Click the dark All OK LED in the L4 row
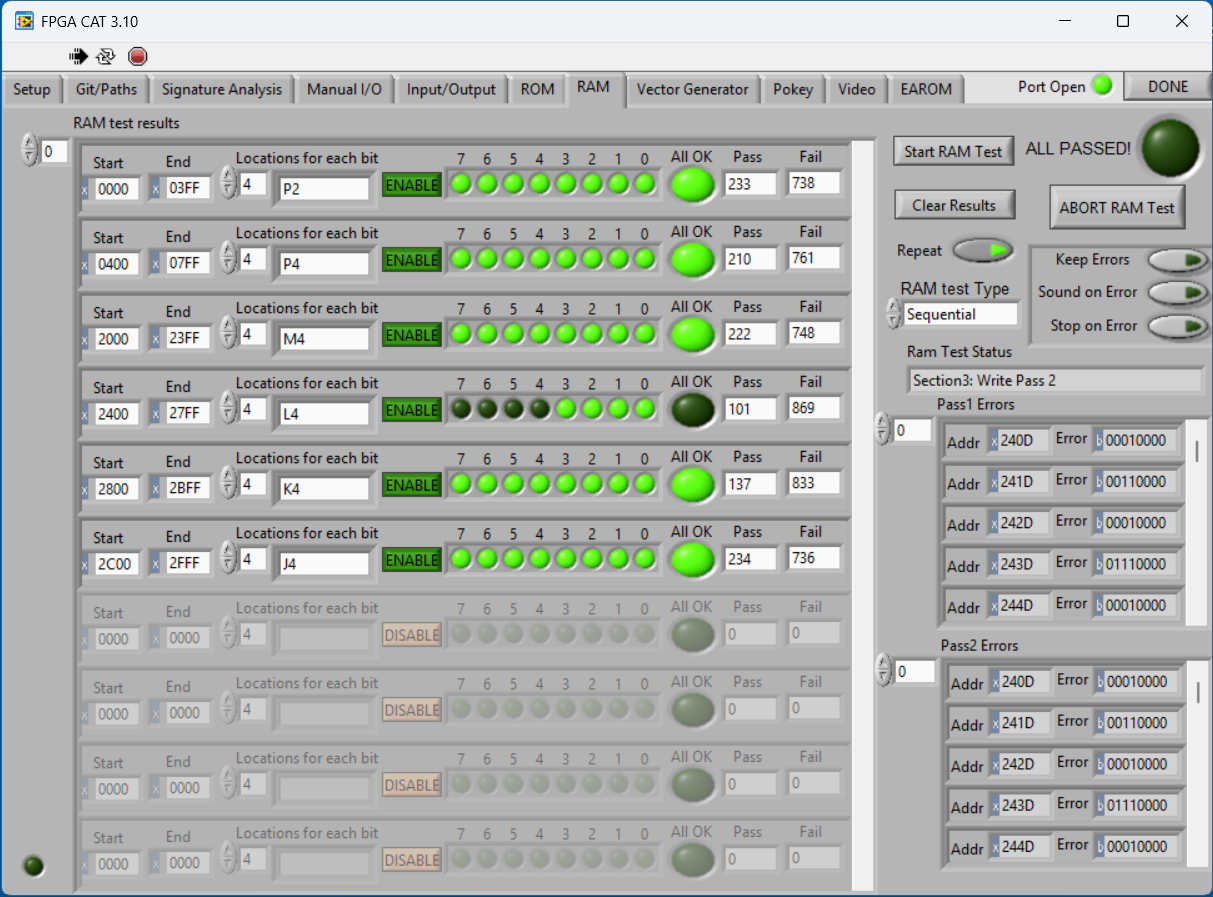 (x=692, y=409)
